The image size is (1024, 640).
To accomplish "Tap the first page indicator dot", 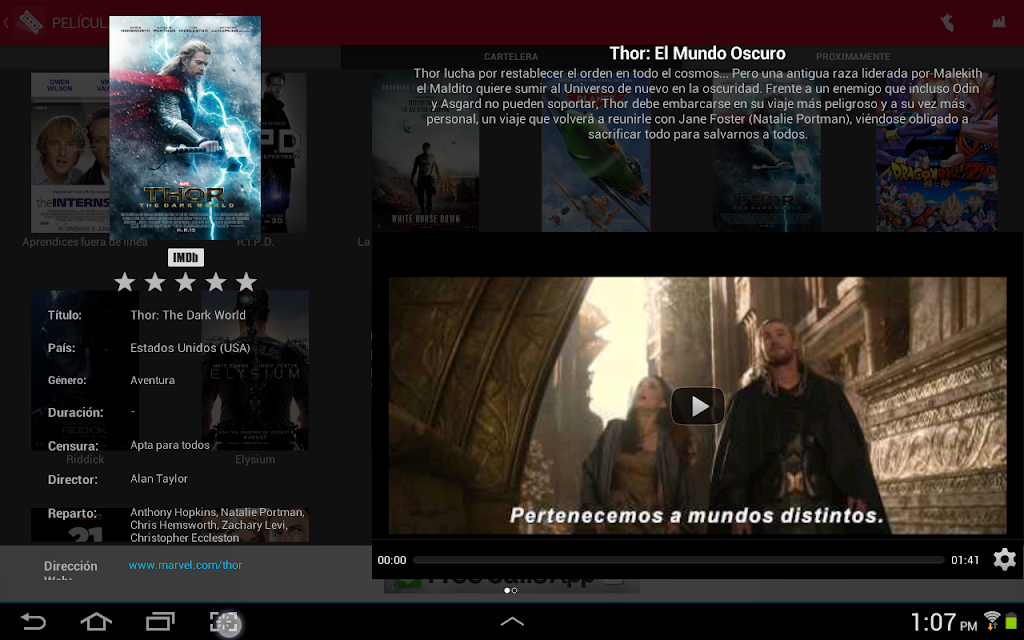I will coord(507,590).
